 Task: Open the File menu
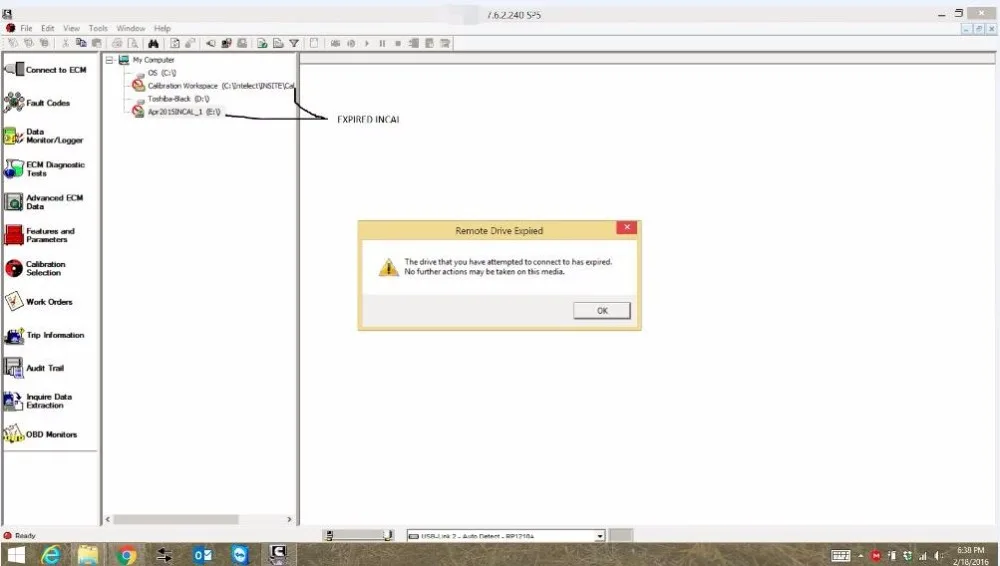26,28
